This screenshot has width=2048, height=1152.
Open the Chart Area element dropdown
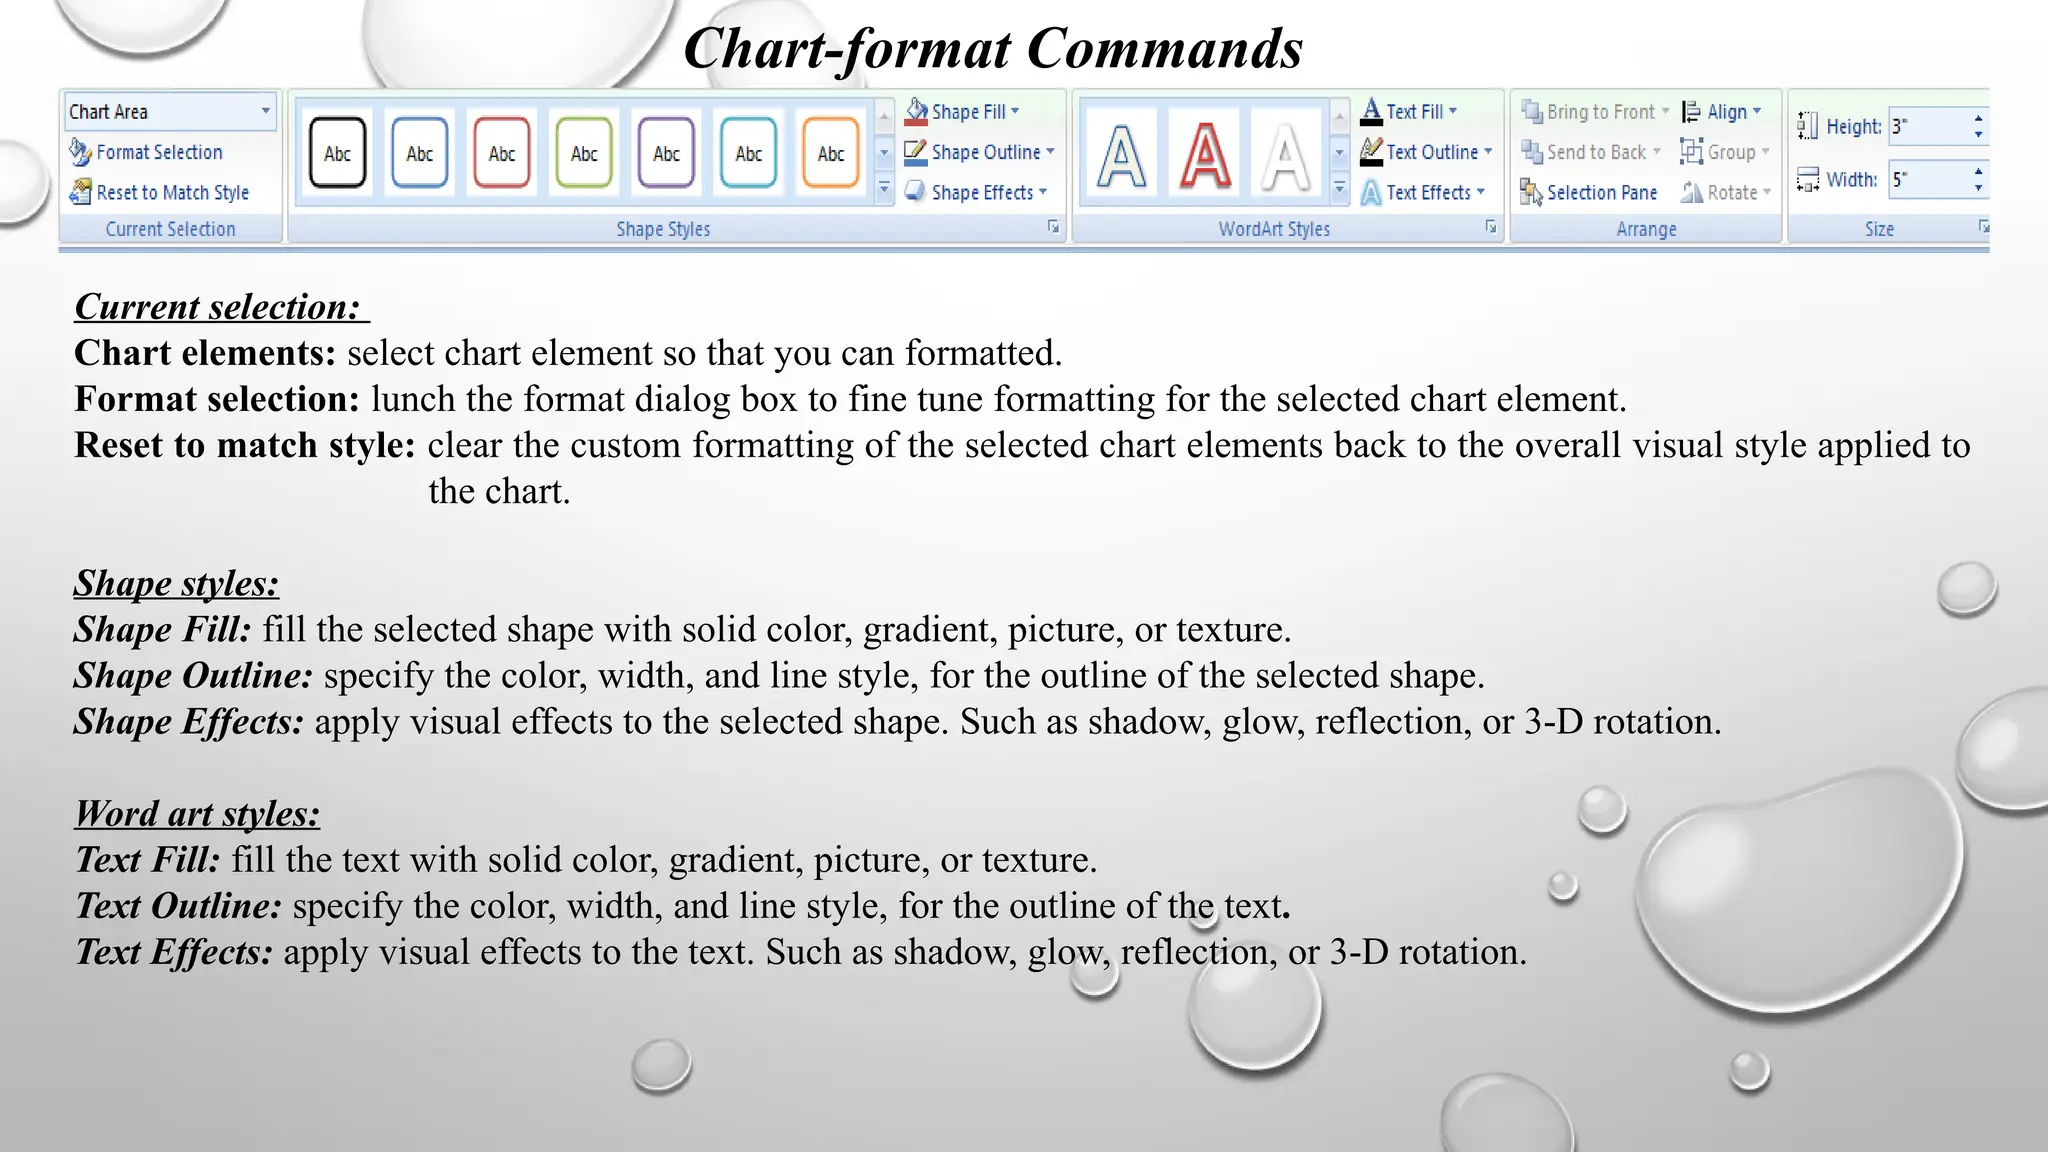tap(265, 111)
